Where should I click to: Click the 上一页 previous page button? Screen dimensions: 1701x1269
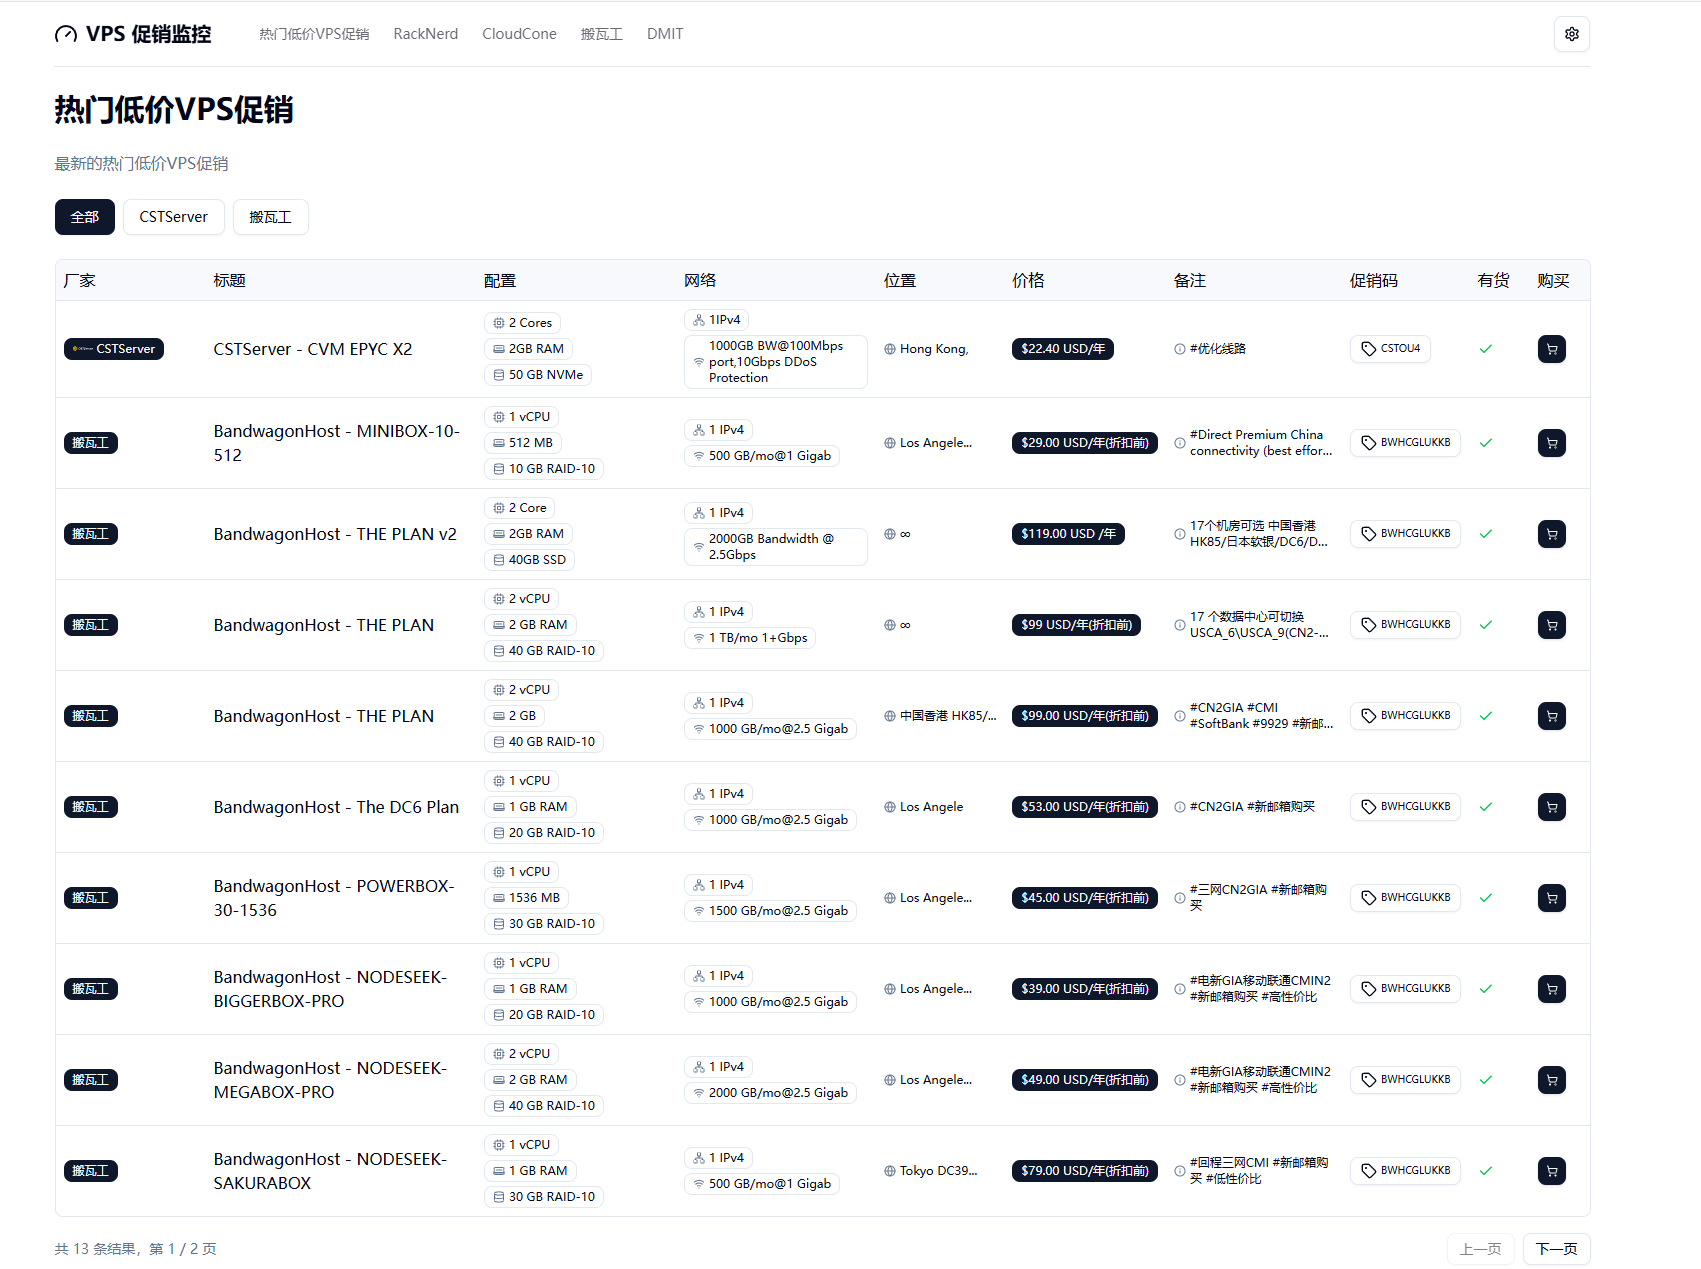coord(1480,1249)
